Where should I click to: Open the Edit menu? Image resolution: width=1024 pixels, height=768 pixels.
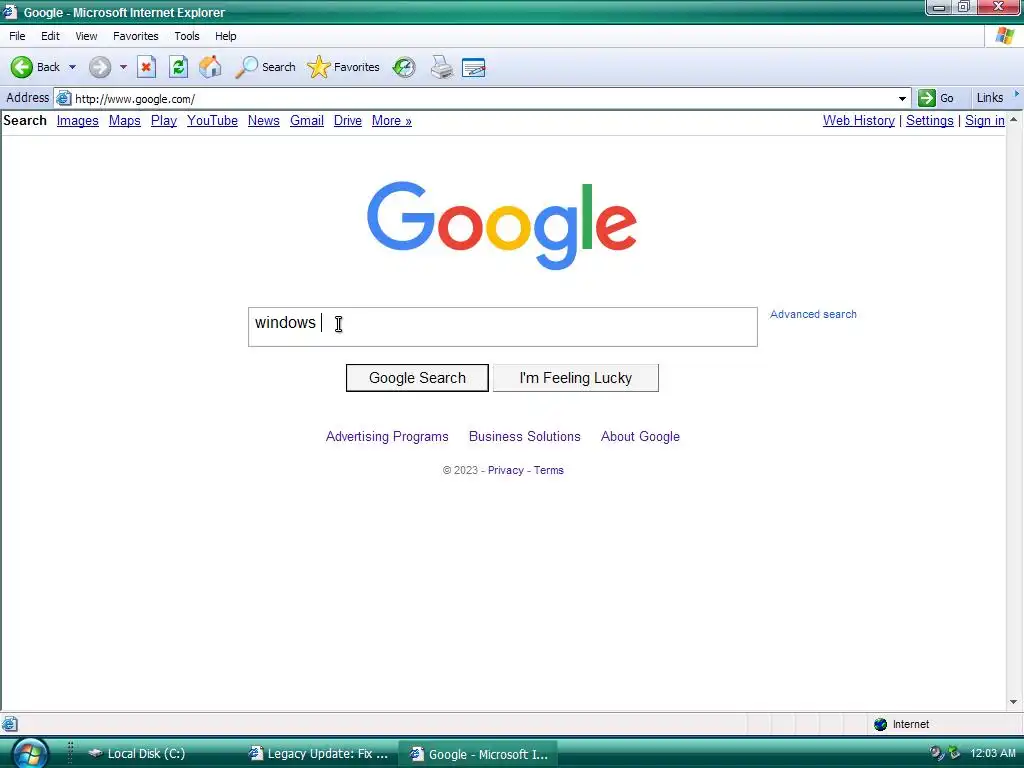(x=50, y=36)
